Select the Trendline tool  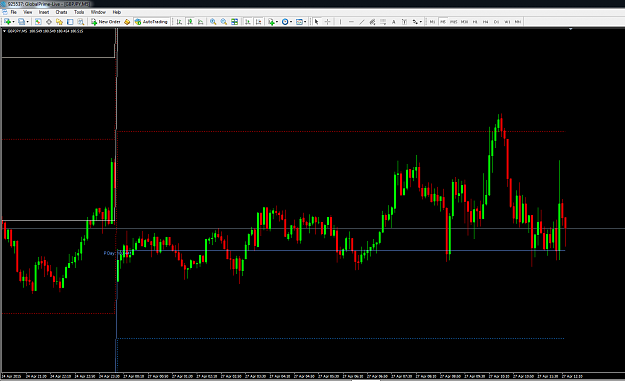coord(362,22)
